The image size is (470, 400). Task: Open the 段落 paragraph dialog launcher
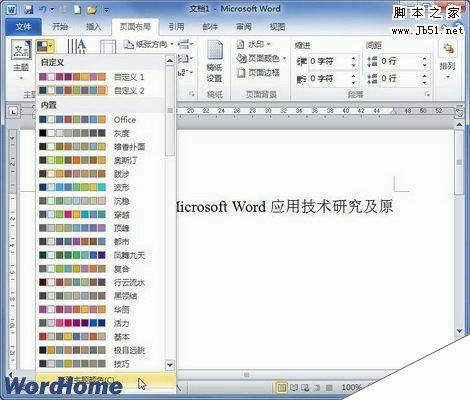click(x=427, y=95)
